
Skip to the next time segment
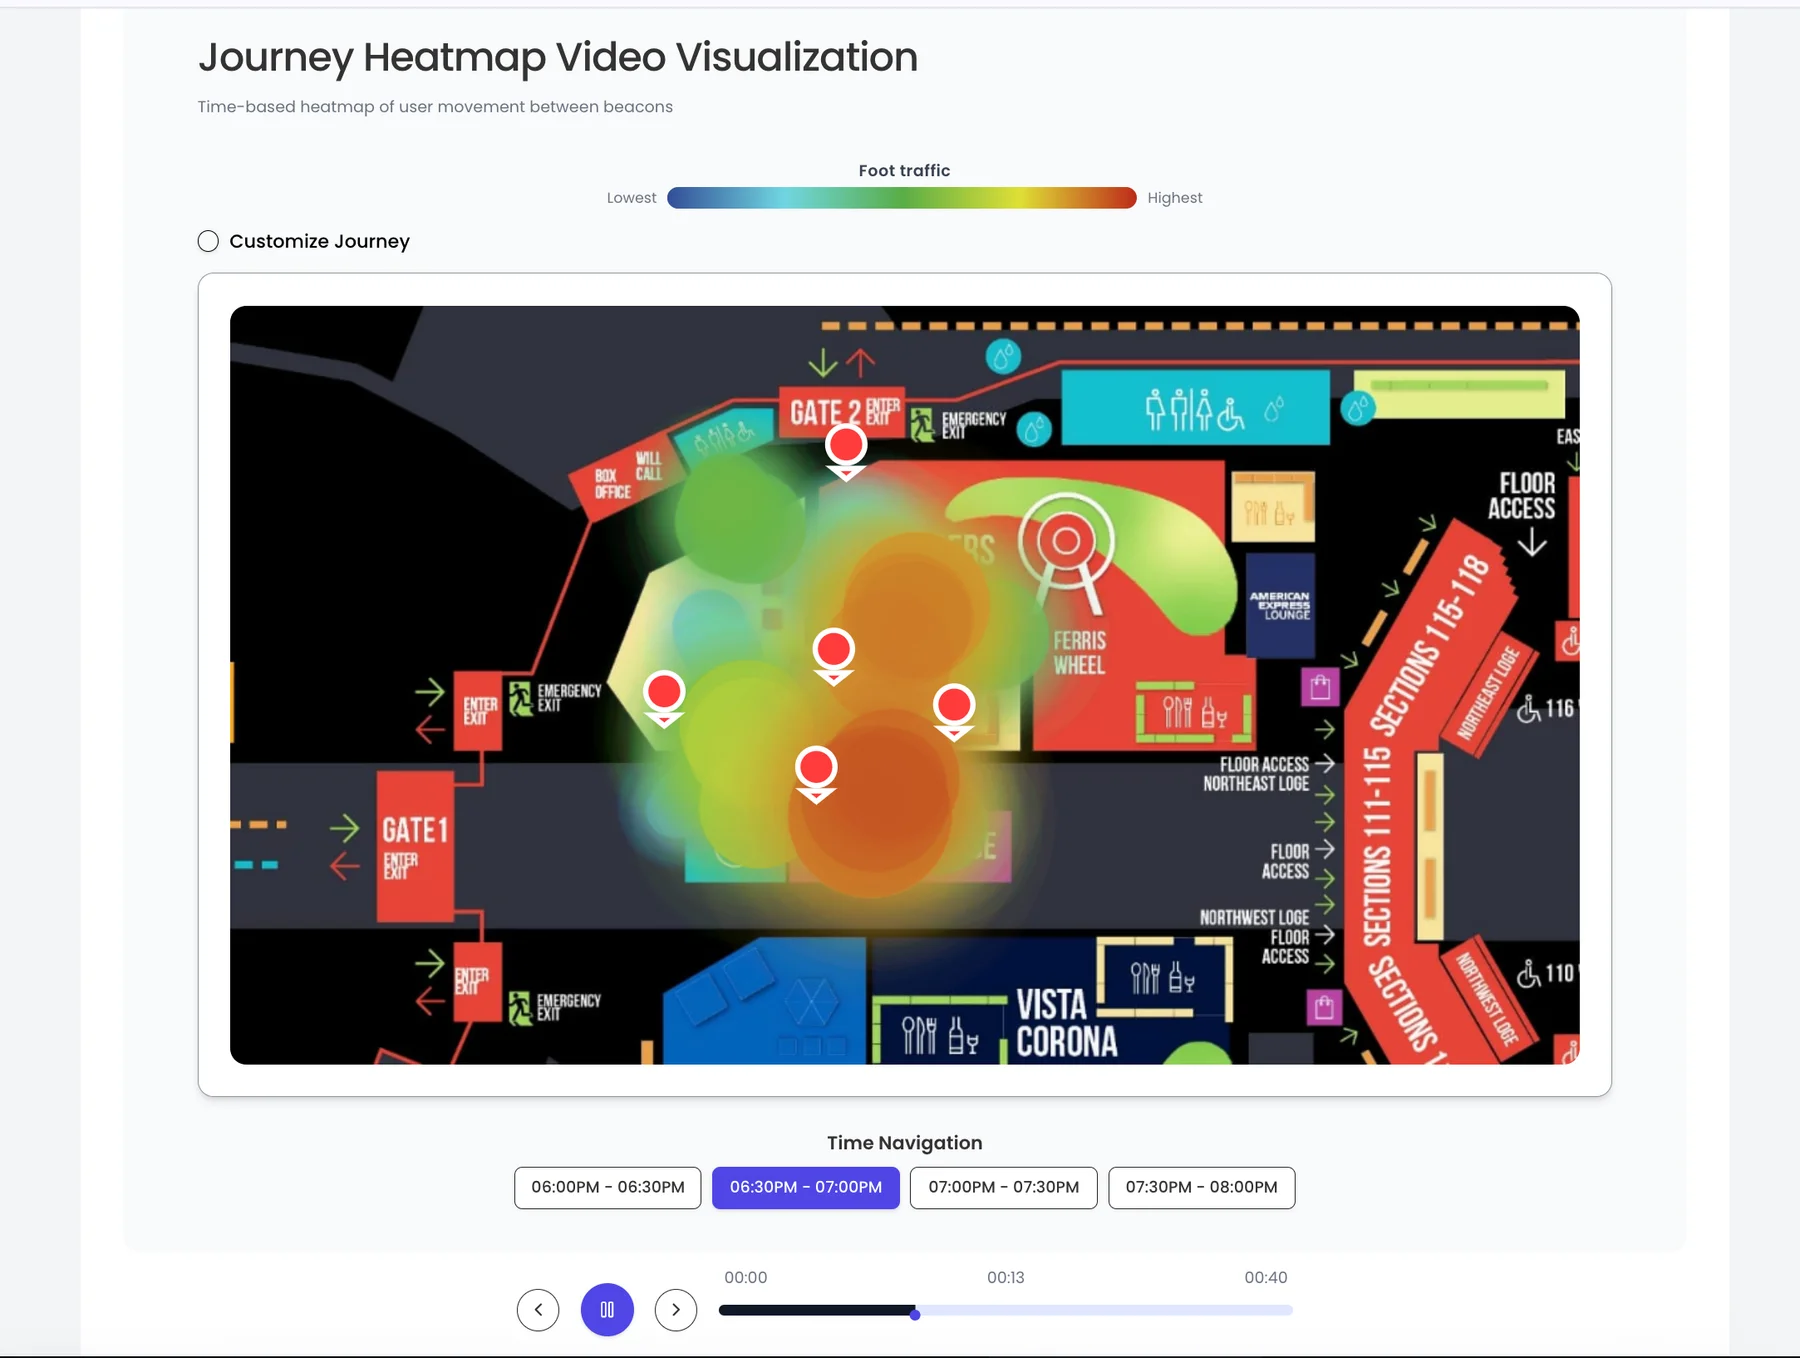(x=676, y=1310)
